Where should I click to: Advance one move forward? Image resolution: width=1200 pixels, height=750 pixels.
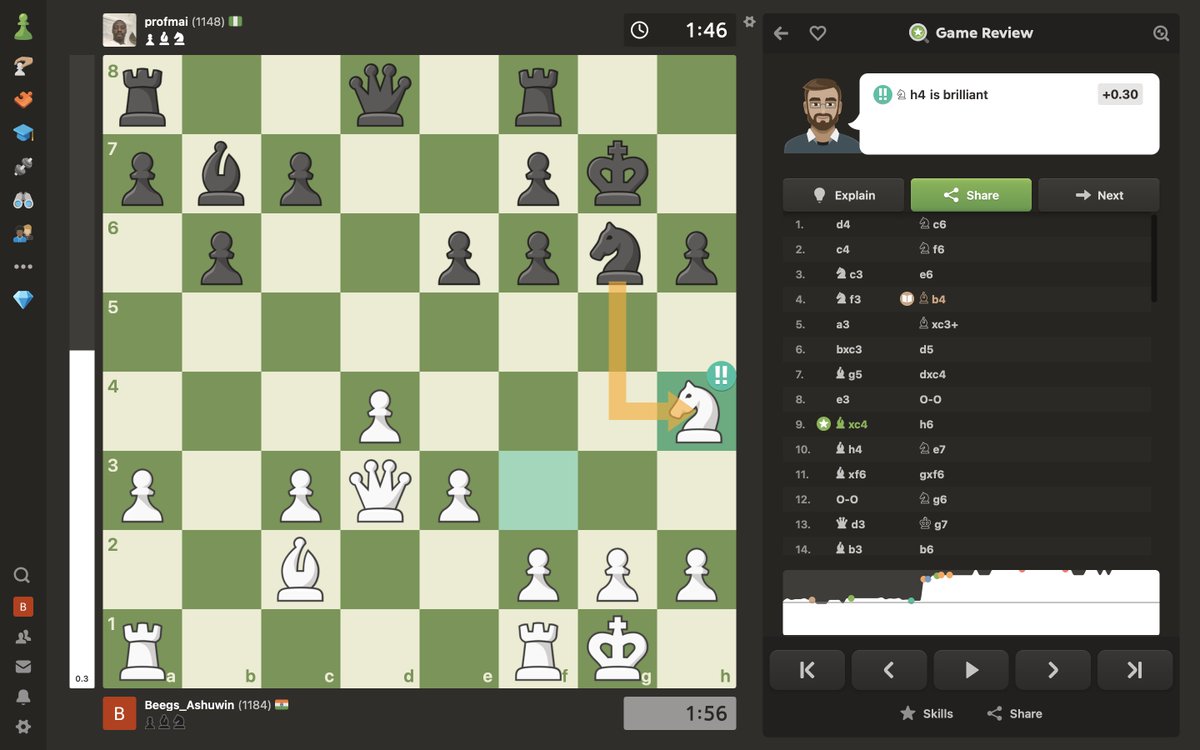tap(1053, 670)
